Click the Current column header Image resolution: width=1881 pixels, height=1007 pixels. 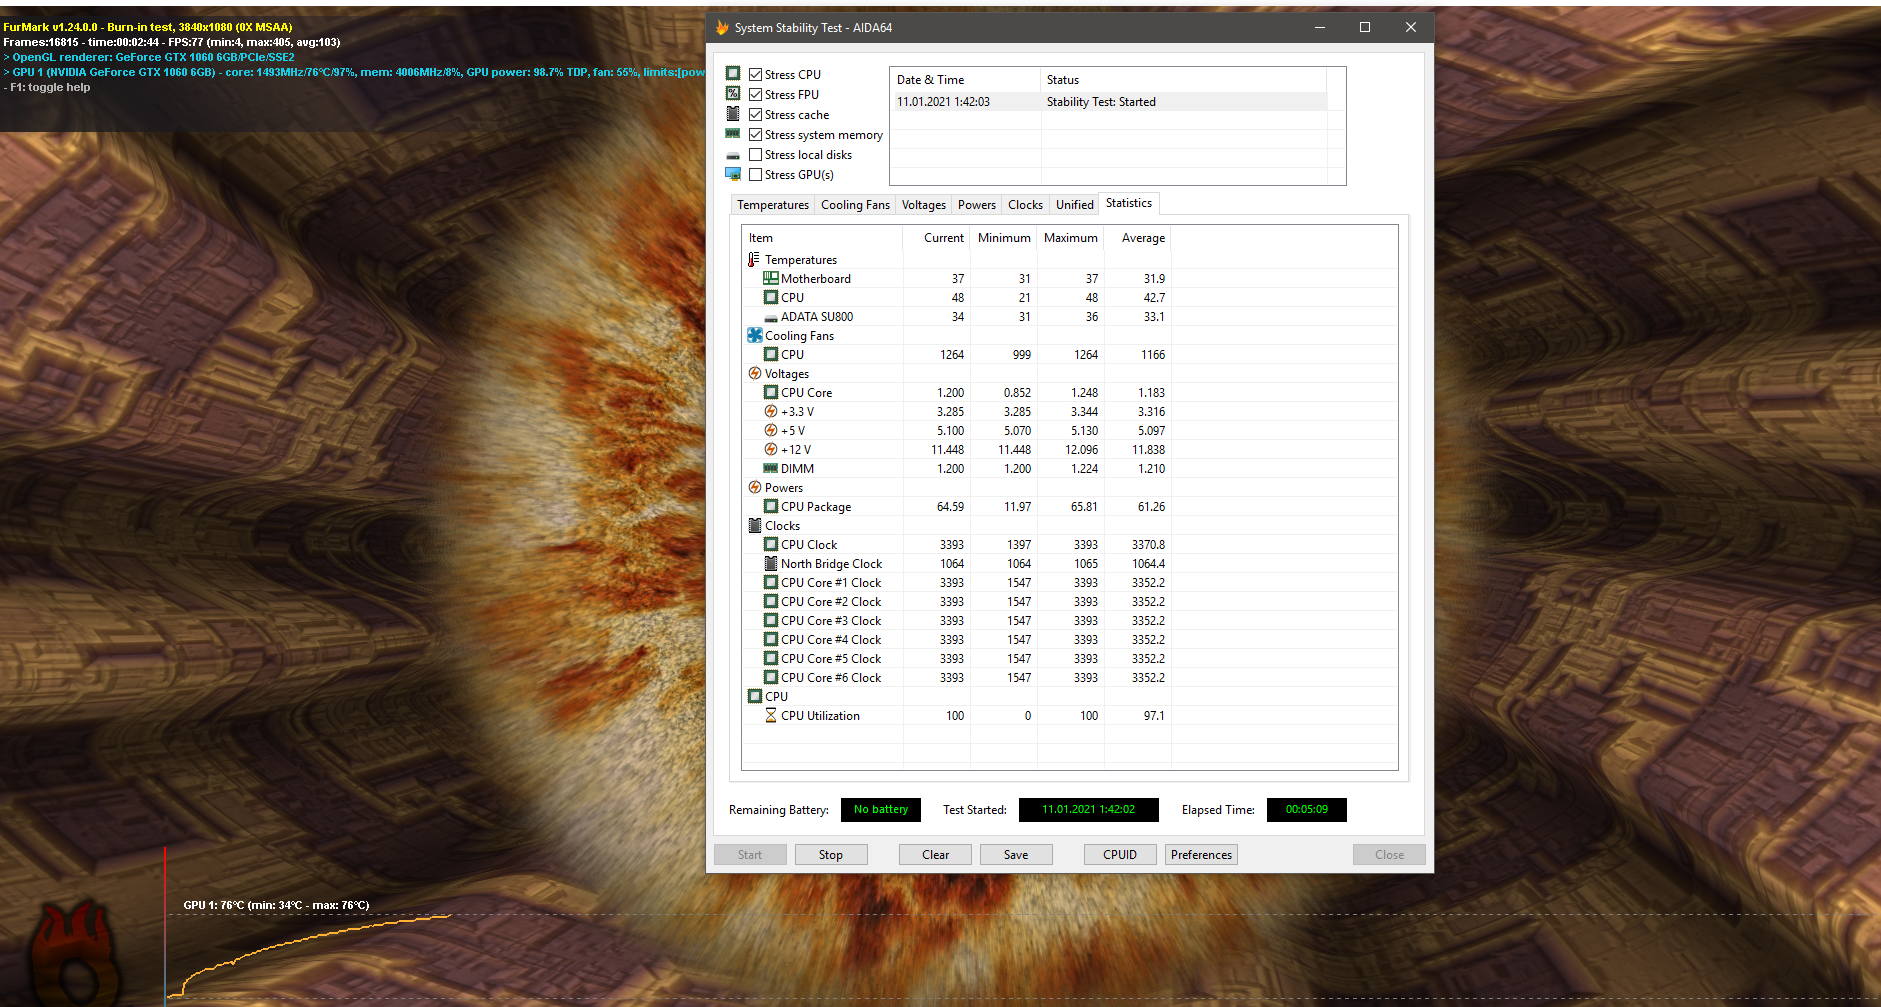937,238
